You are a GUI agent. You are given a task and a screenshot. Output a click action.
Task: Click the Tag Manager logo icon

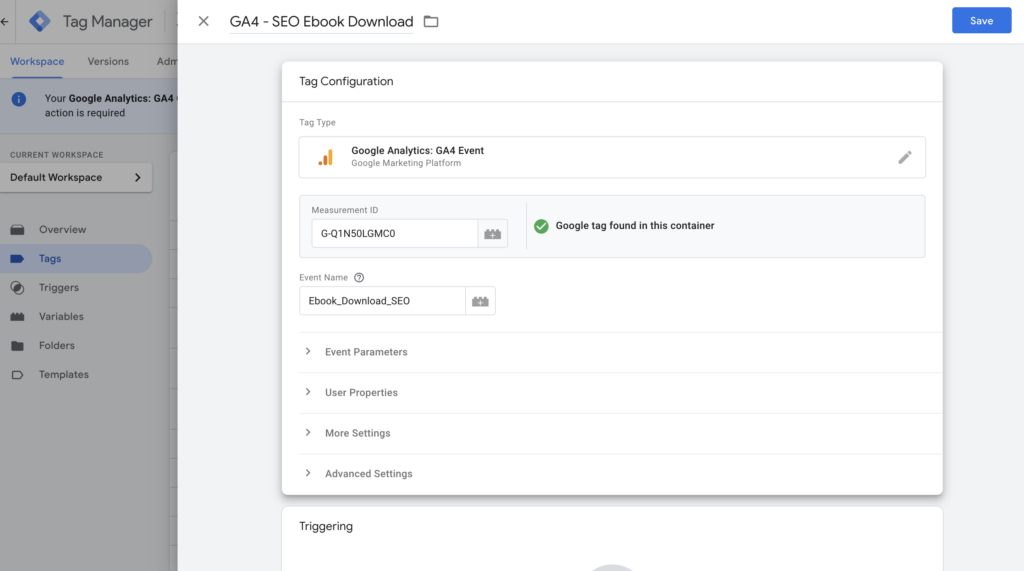(x=40, y=21)
